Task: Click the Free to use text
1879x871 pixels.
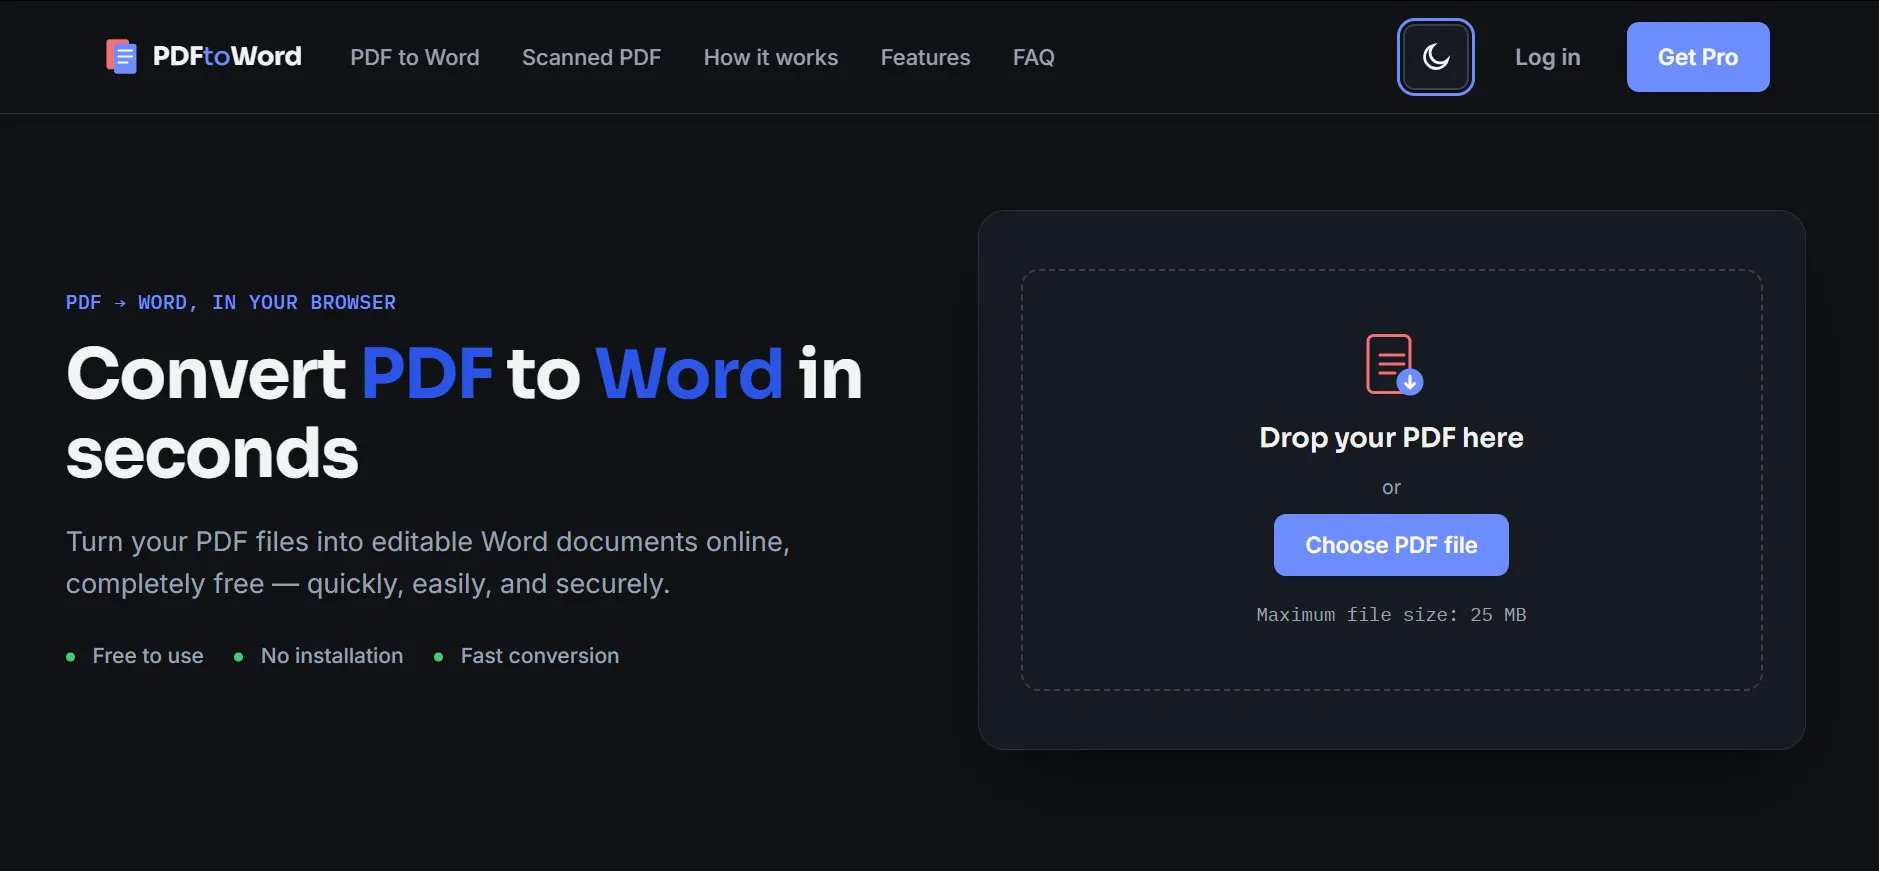Action: coord(148,656)
